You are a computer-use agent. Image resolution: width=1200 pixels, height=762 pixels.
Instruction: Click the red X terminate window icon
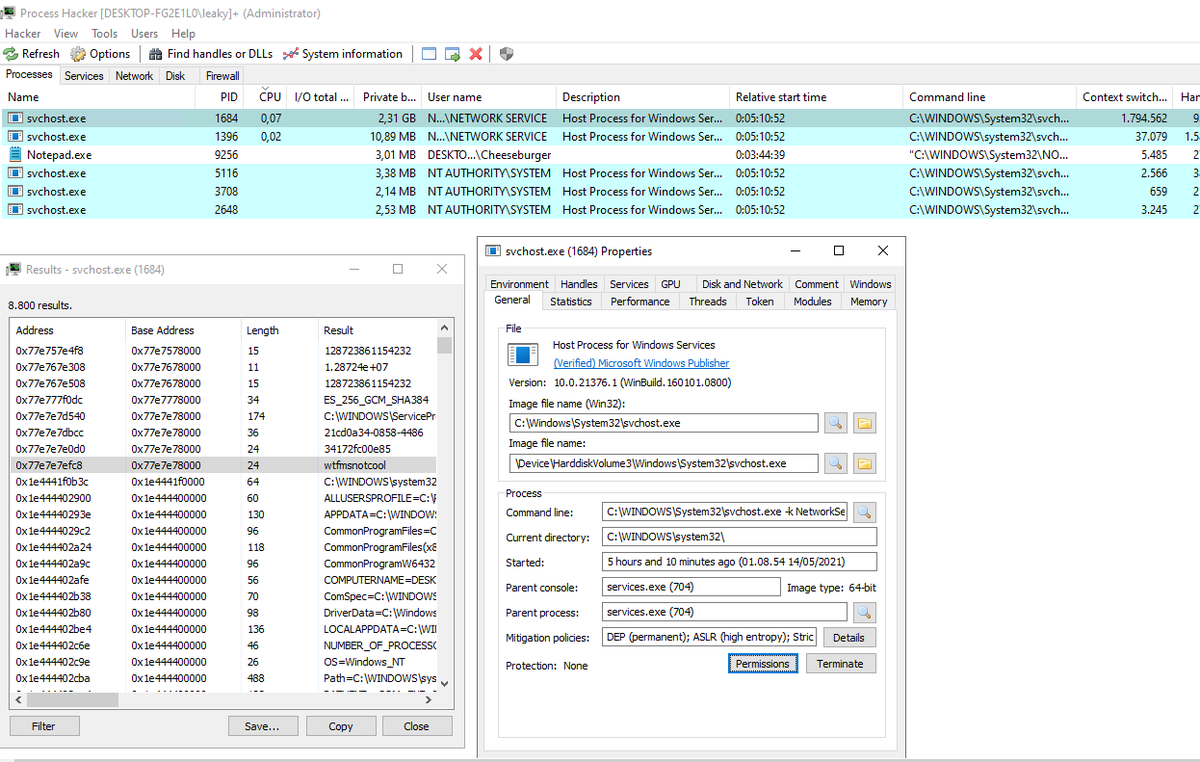476,54
